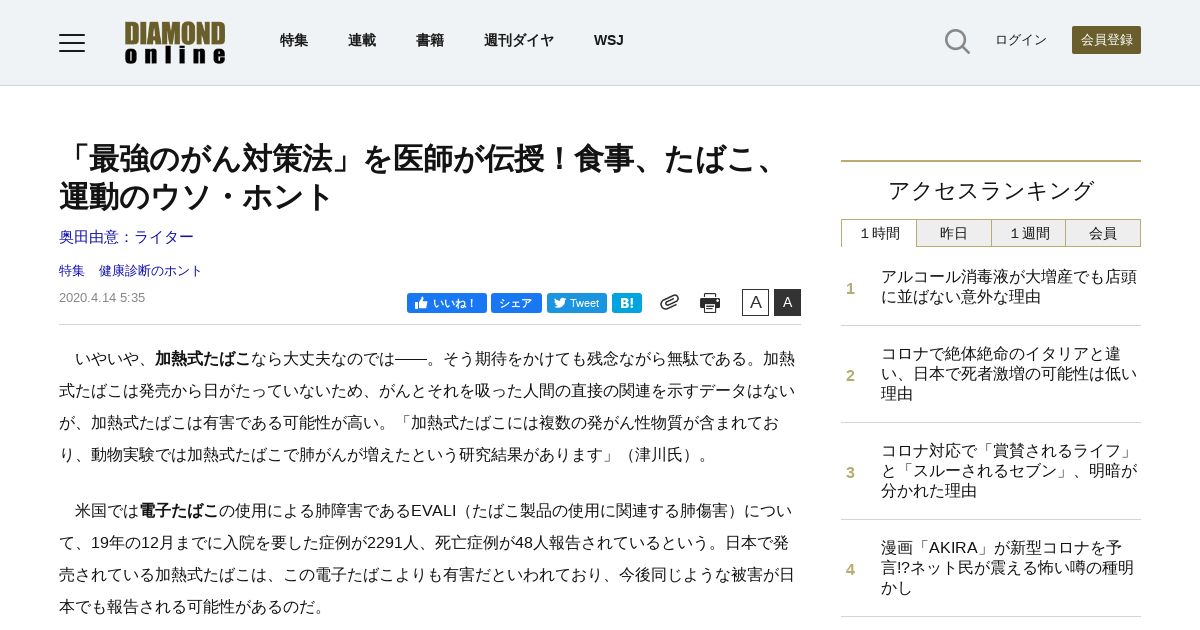Open the 連載 menu item
The image size is (1200, 630).
(x=362, y=41)
